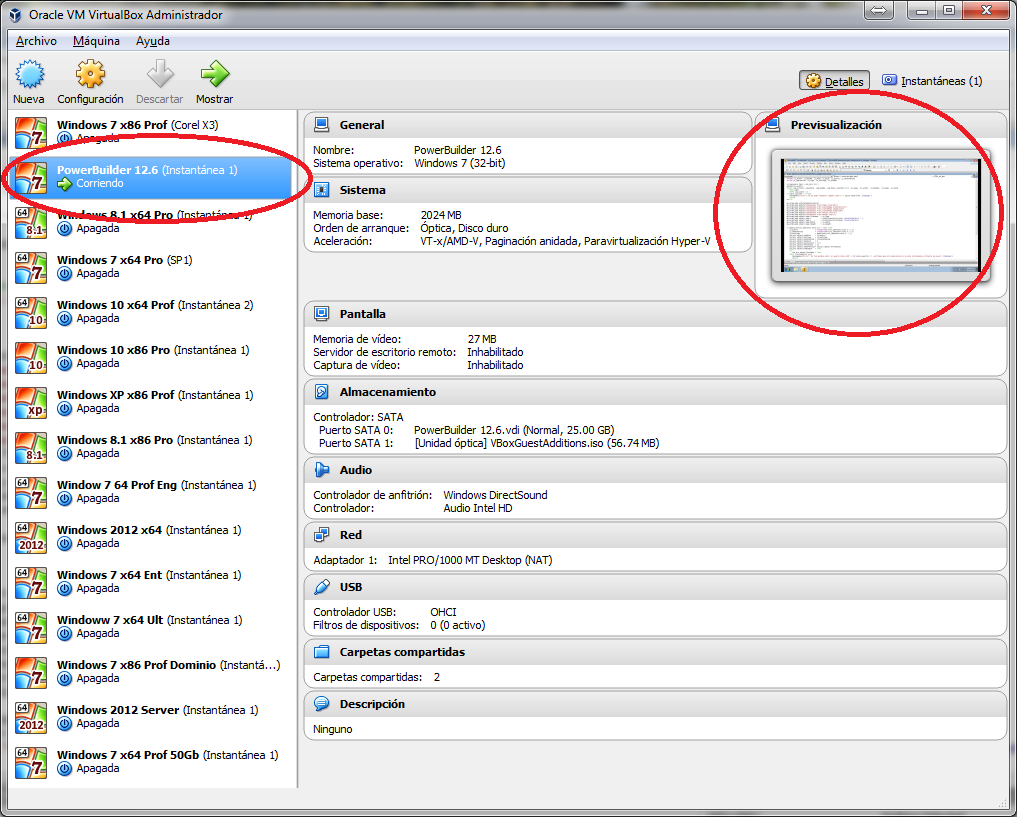Viewport: 1017px width, 817px height.
Task: Select Windows 10 x86 Pro machine
Action: tap(152, 357)
